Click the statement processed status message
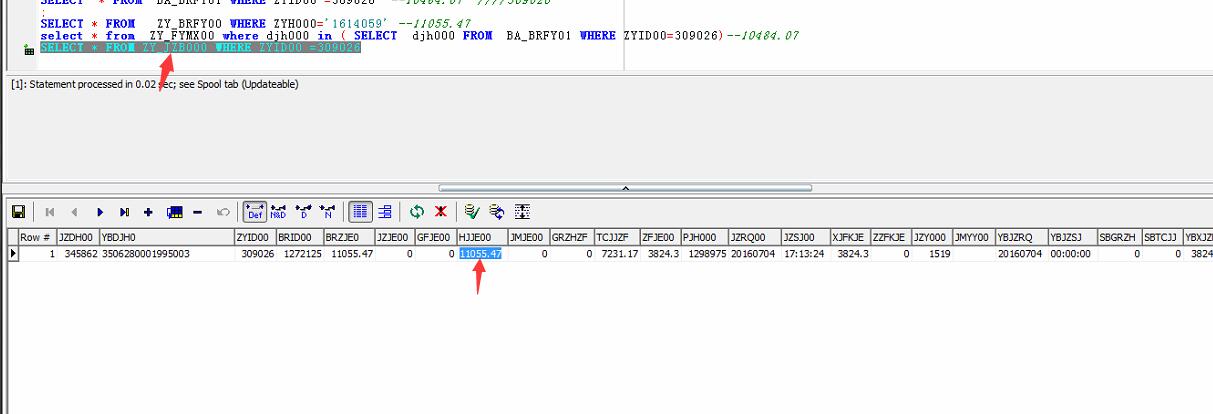Image resolution: width=1213 pixels, height=414 pixels. tap(155, 84)
